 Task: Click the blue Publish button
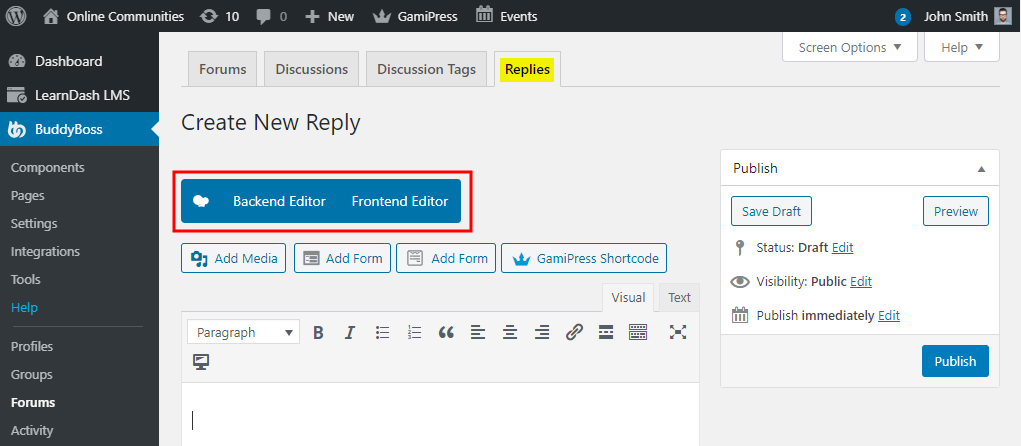(x=954, y=361)
